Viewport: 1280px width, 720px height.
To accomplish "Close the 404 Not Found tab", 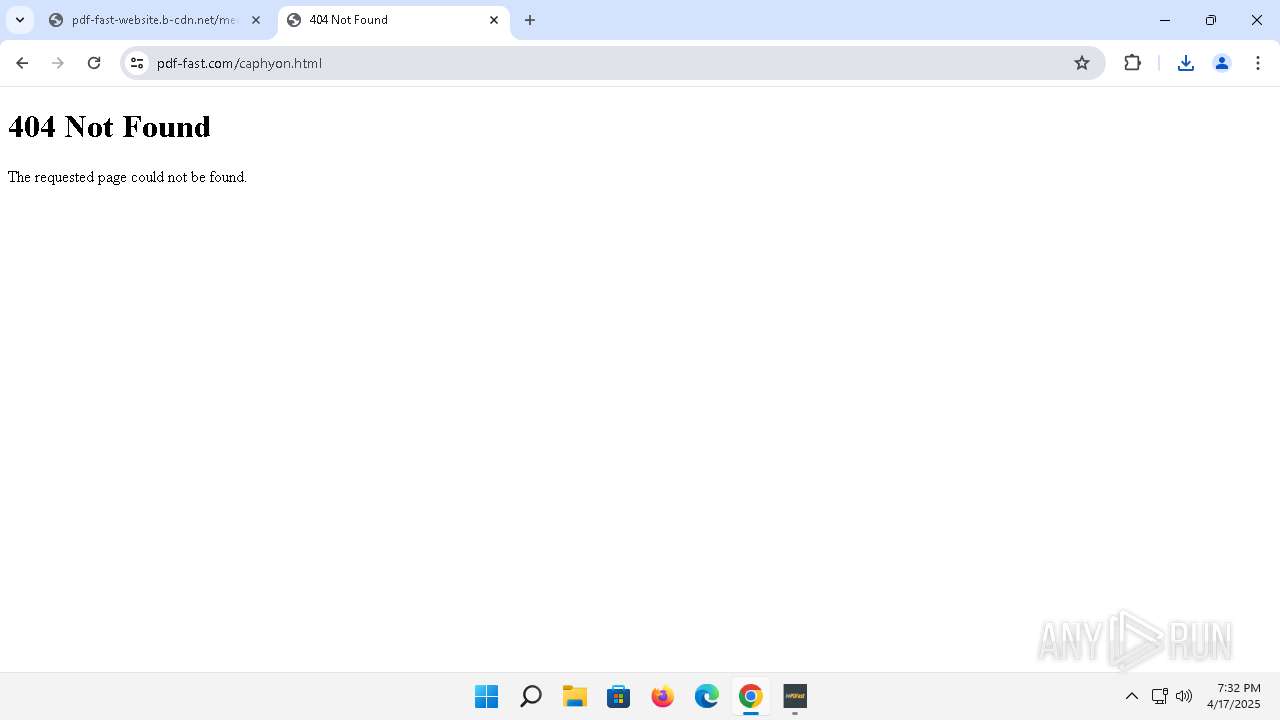I will pyautogui.click(x=494, y=20).
